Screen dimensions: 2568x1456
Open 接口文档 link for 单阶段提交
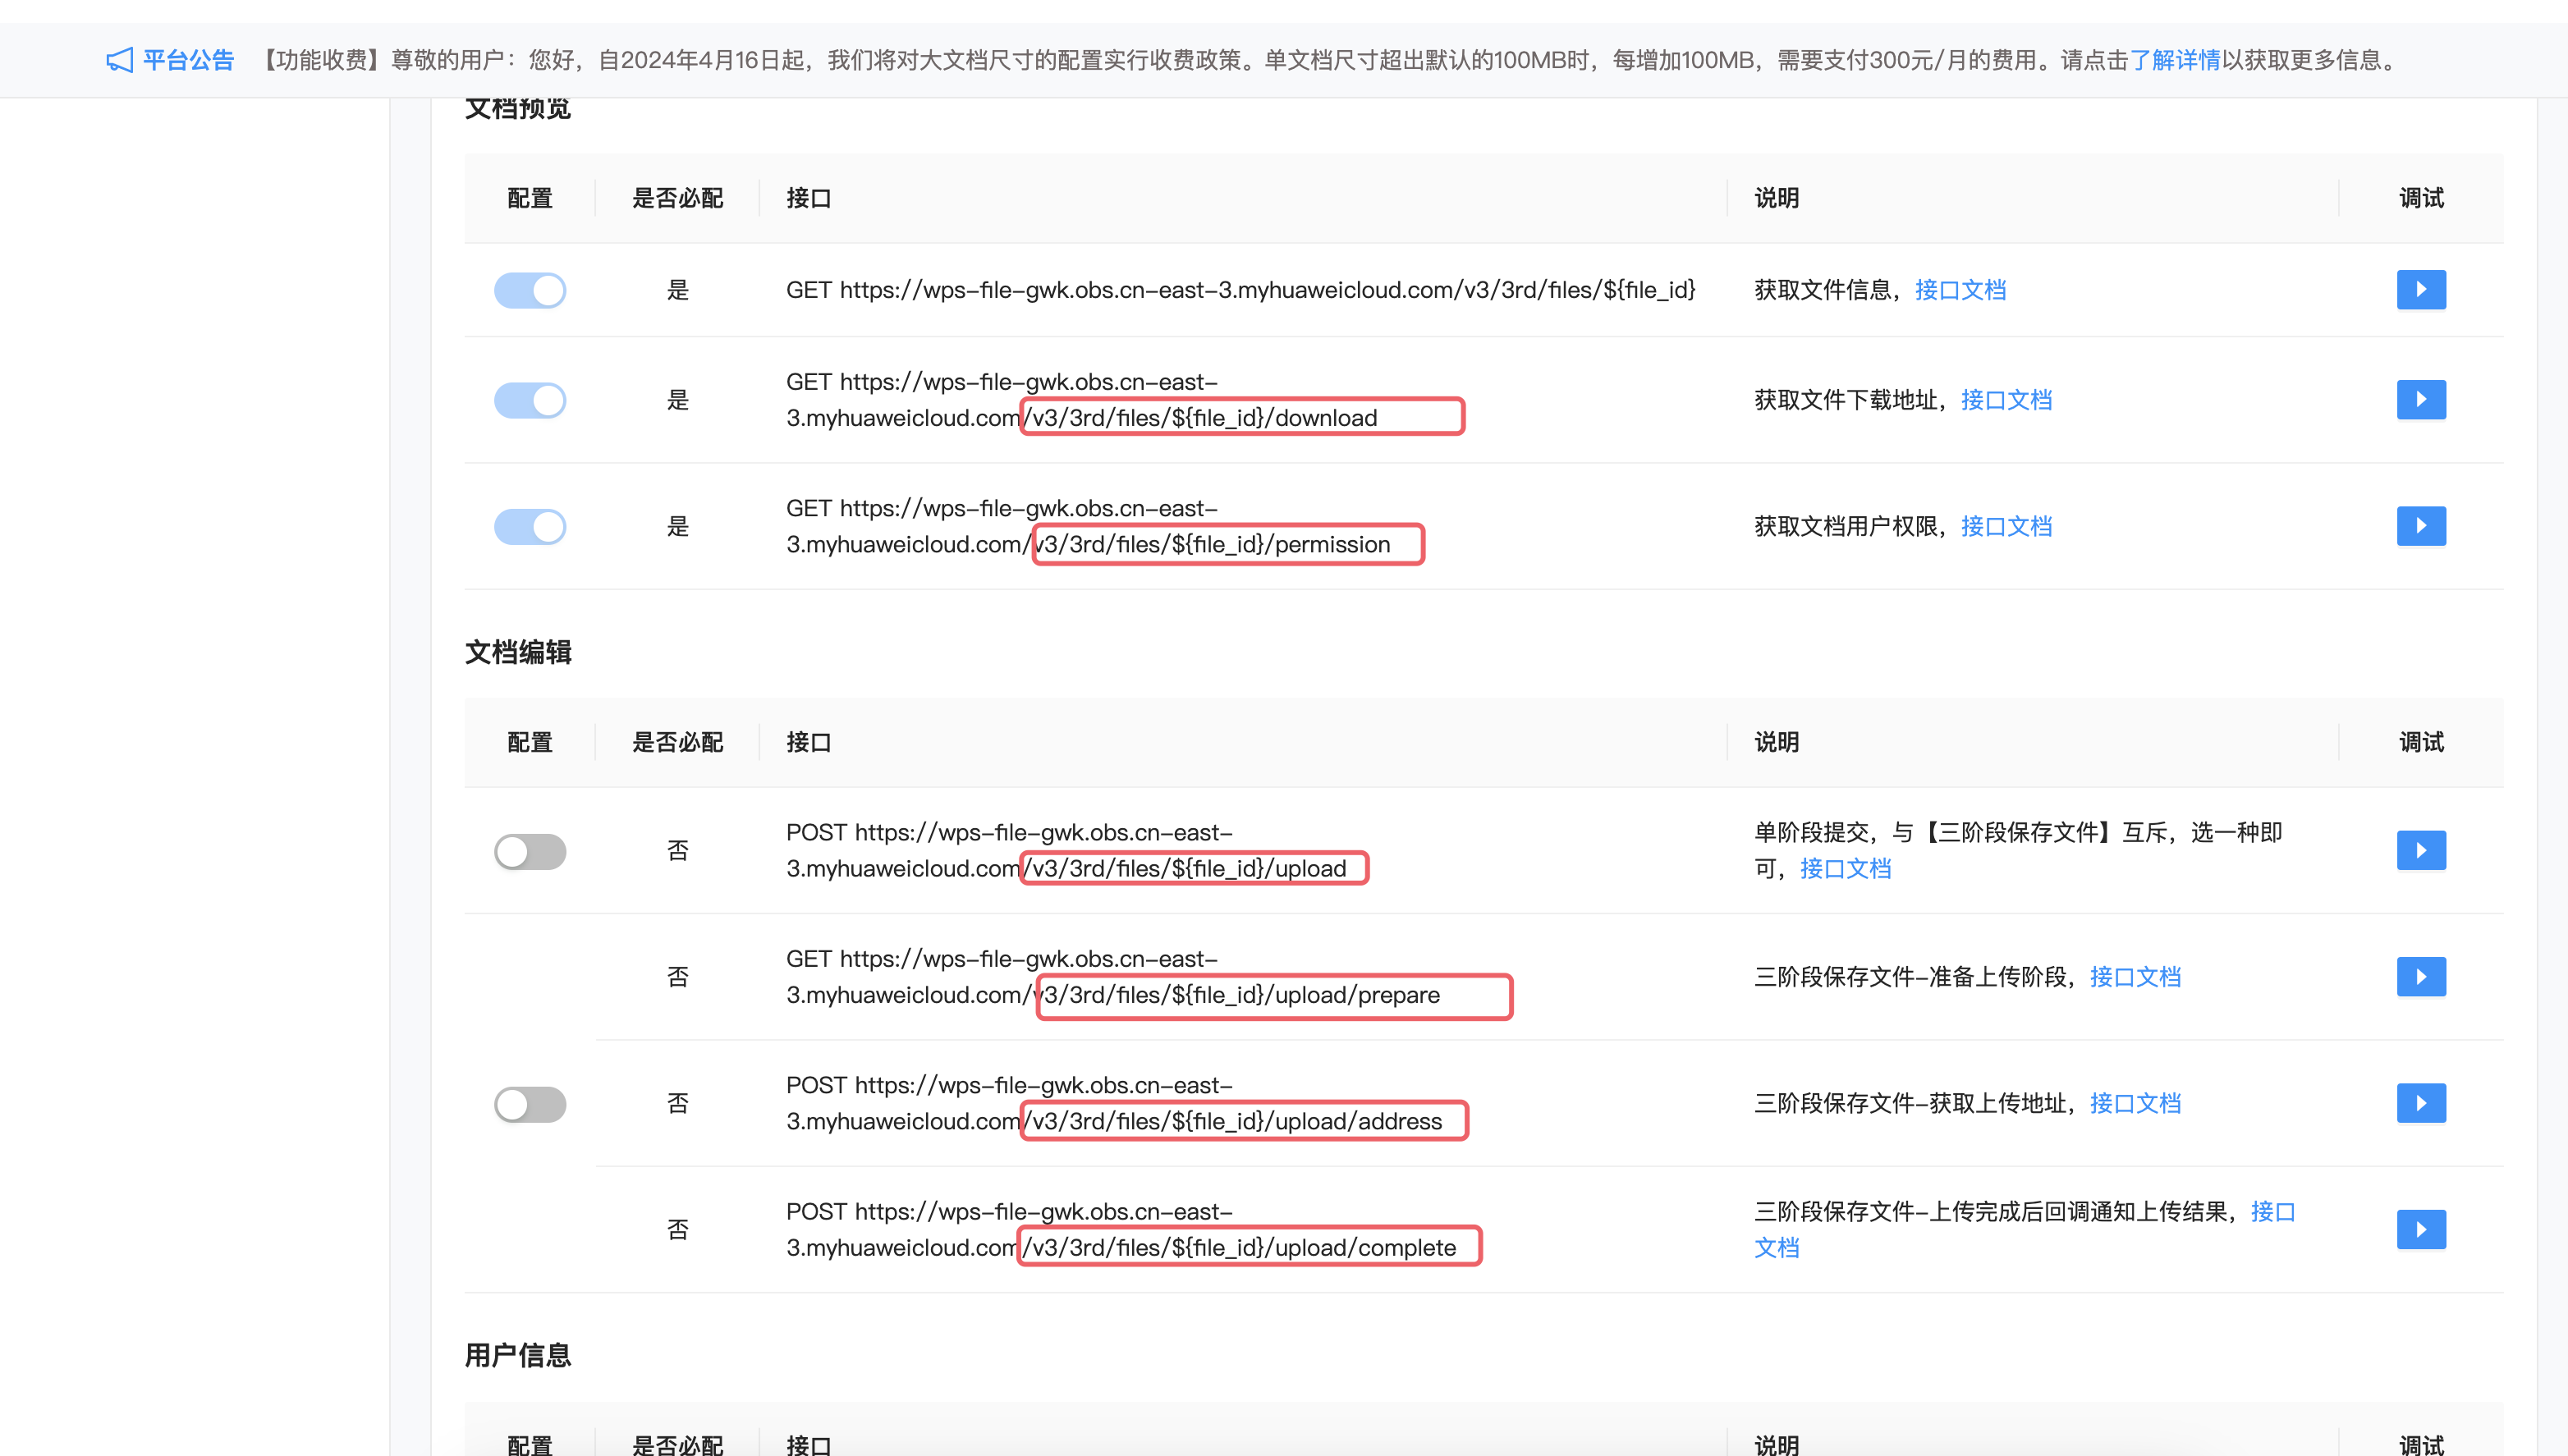[x=1845, y=869]
